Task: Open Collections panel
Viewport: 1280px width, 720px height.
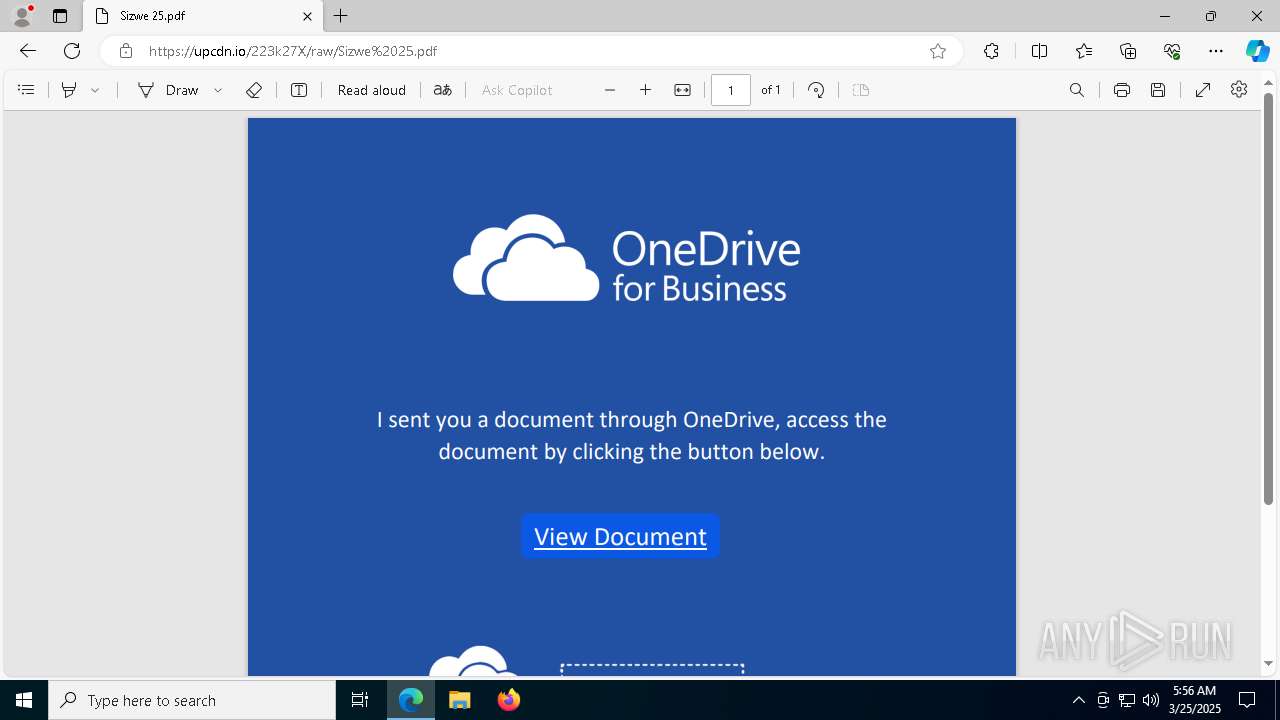Action: coord(1128,51)
